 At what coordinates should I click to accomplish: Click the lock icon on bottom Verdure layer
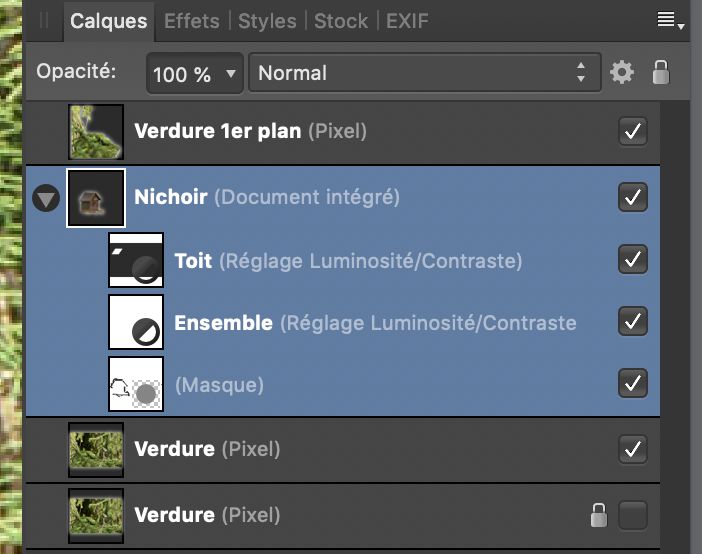[598, 515]
